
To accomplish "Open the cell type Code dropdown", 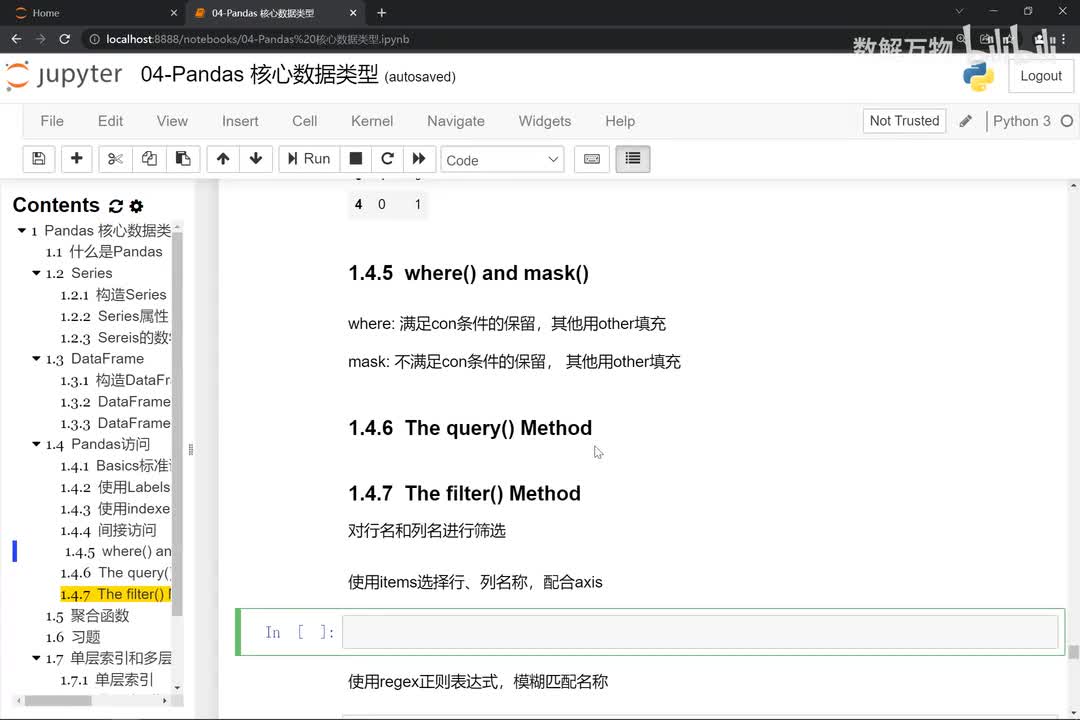I will (x=502, y=160).
